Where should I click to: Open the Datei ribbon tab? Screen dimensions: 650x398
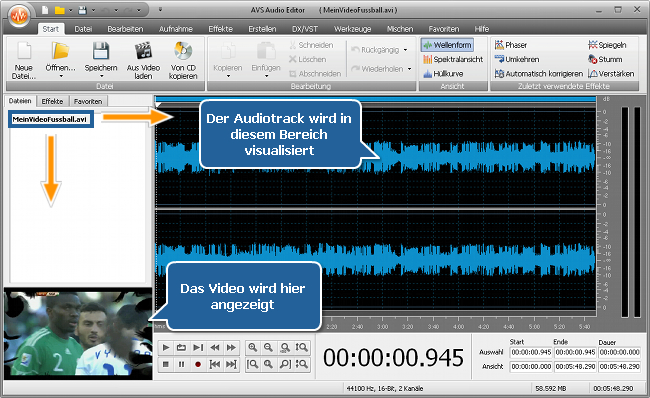pos(83,29)
